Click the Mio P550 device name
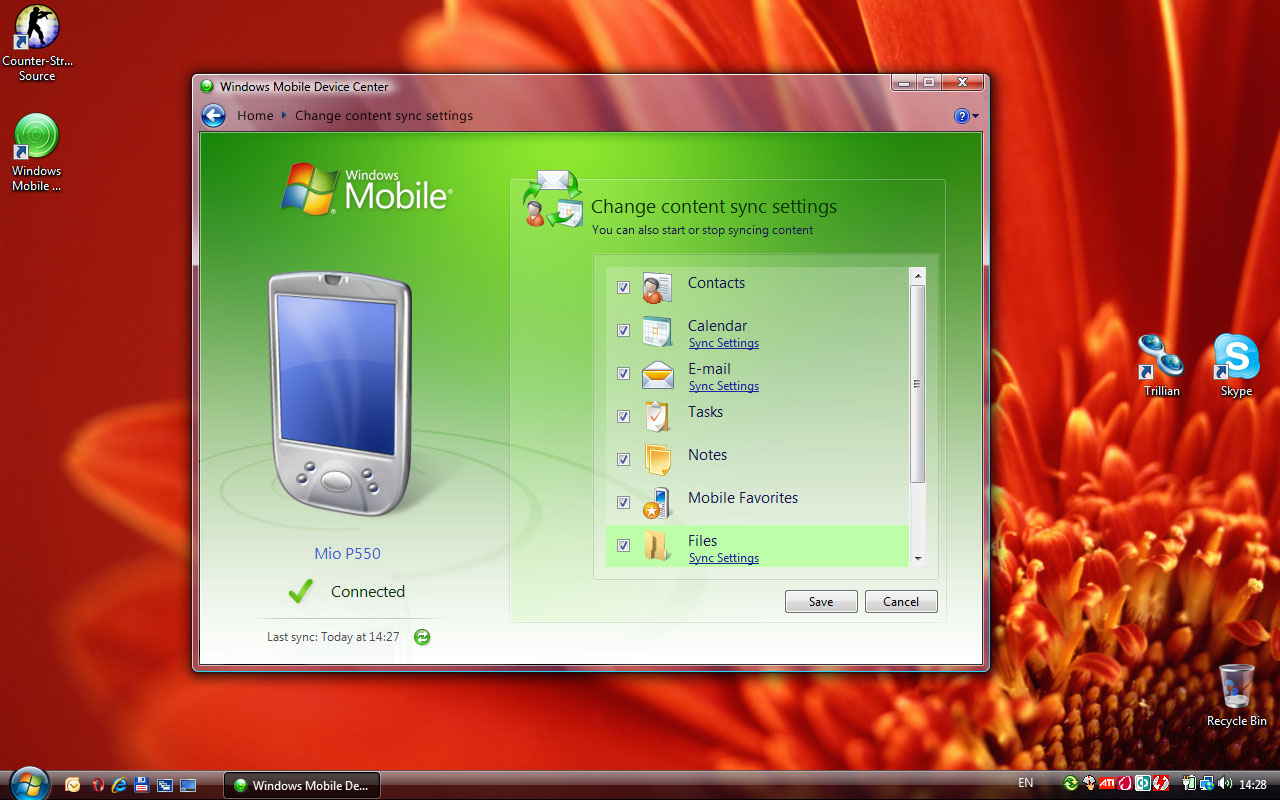The image size is (1280, 800). click(x=348, y=553)
